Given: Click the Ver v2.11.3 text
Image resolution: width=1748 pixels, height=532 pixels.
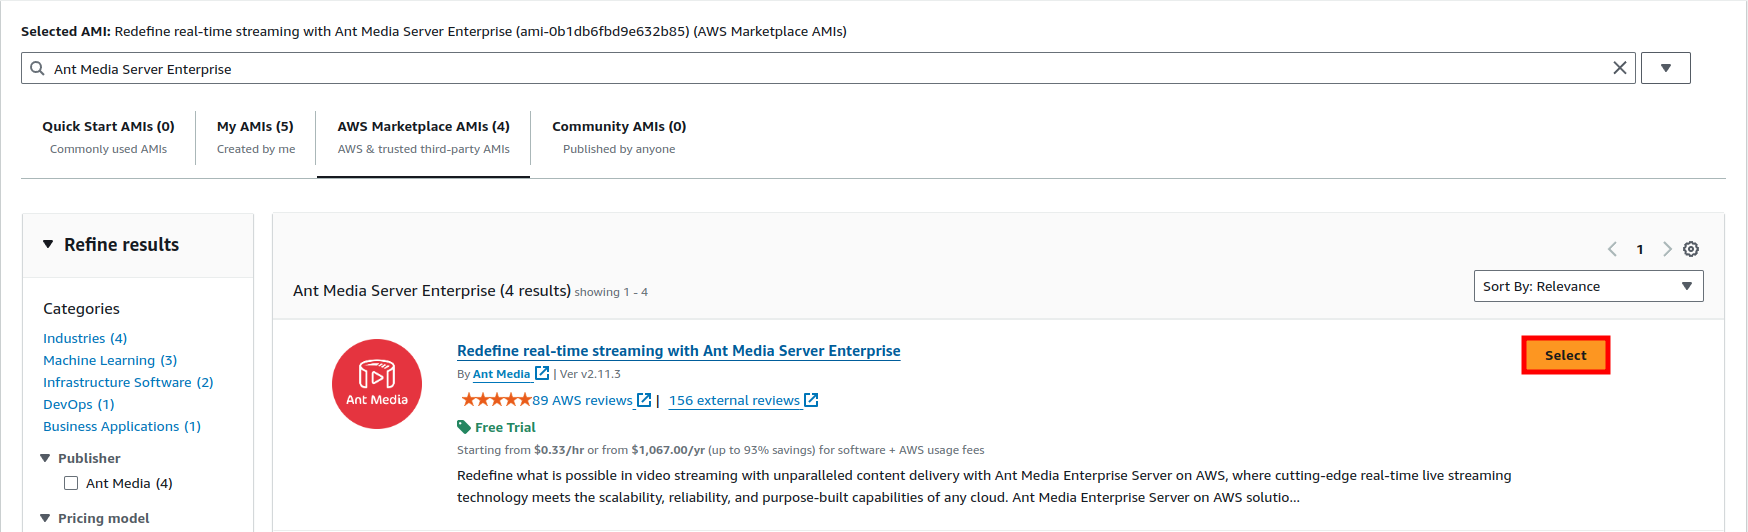Looking at the screenshot, I should pos(590,374).
